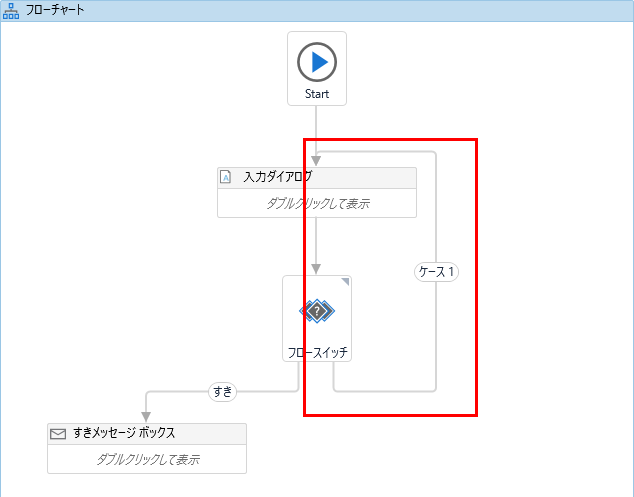The image size is (634, 497).
Task: Open ダブルクリックして表示 under すきメッセージ ボックス
Action: tap(148, 459)
